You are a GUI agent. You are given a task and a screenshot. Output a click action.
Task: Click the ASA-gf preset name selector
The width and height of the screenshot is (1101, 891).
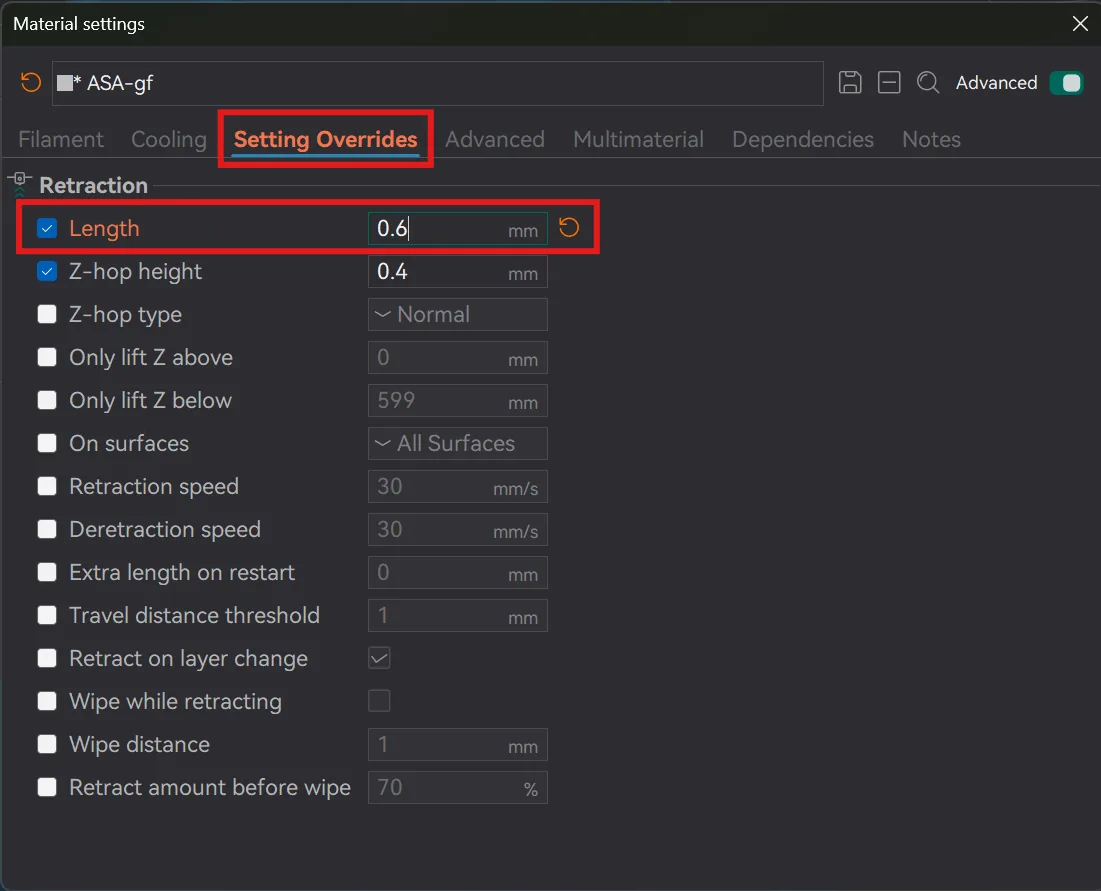437,83
